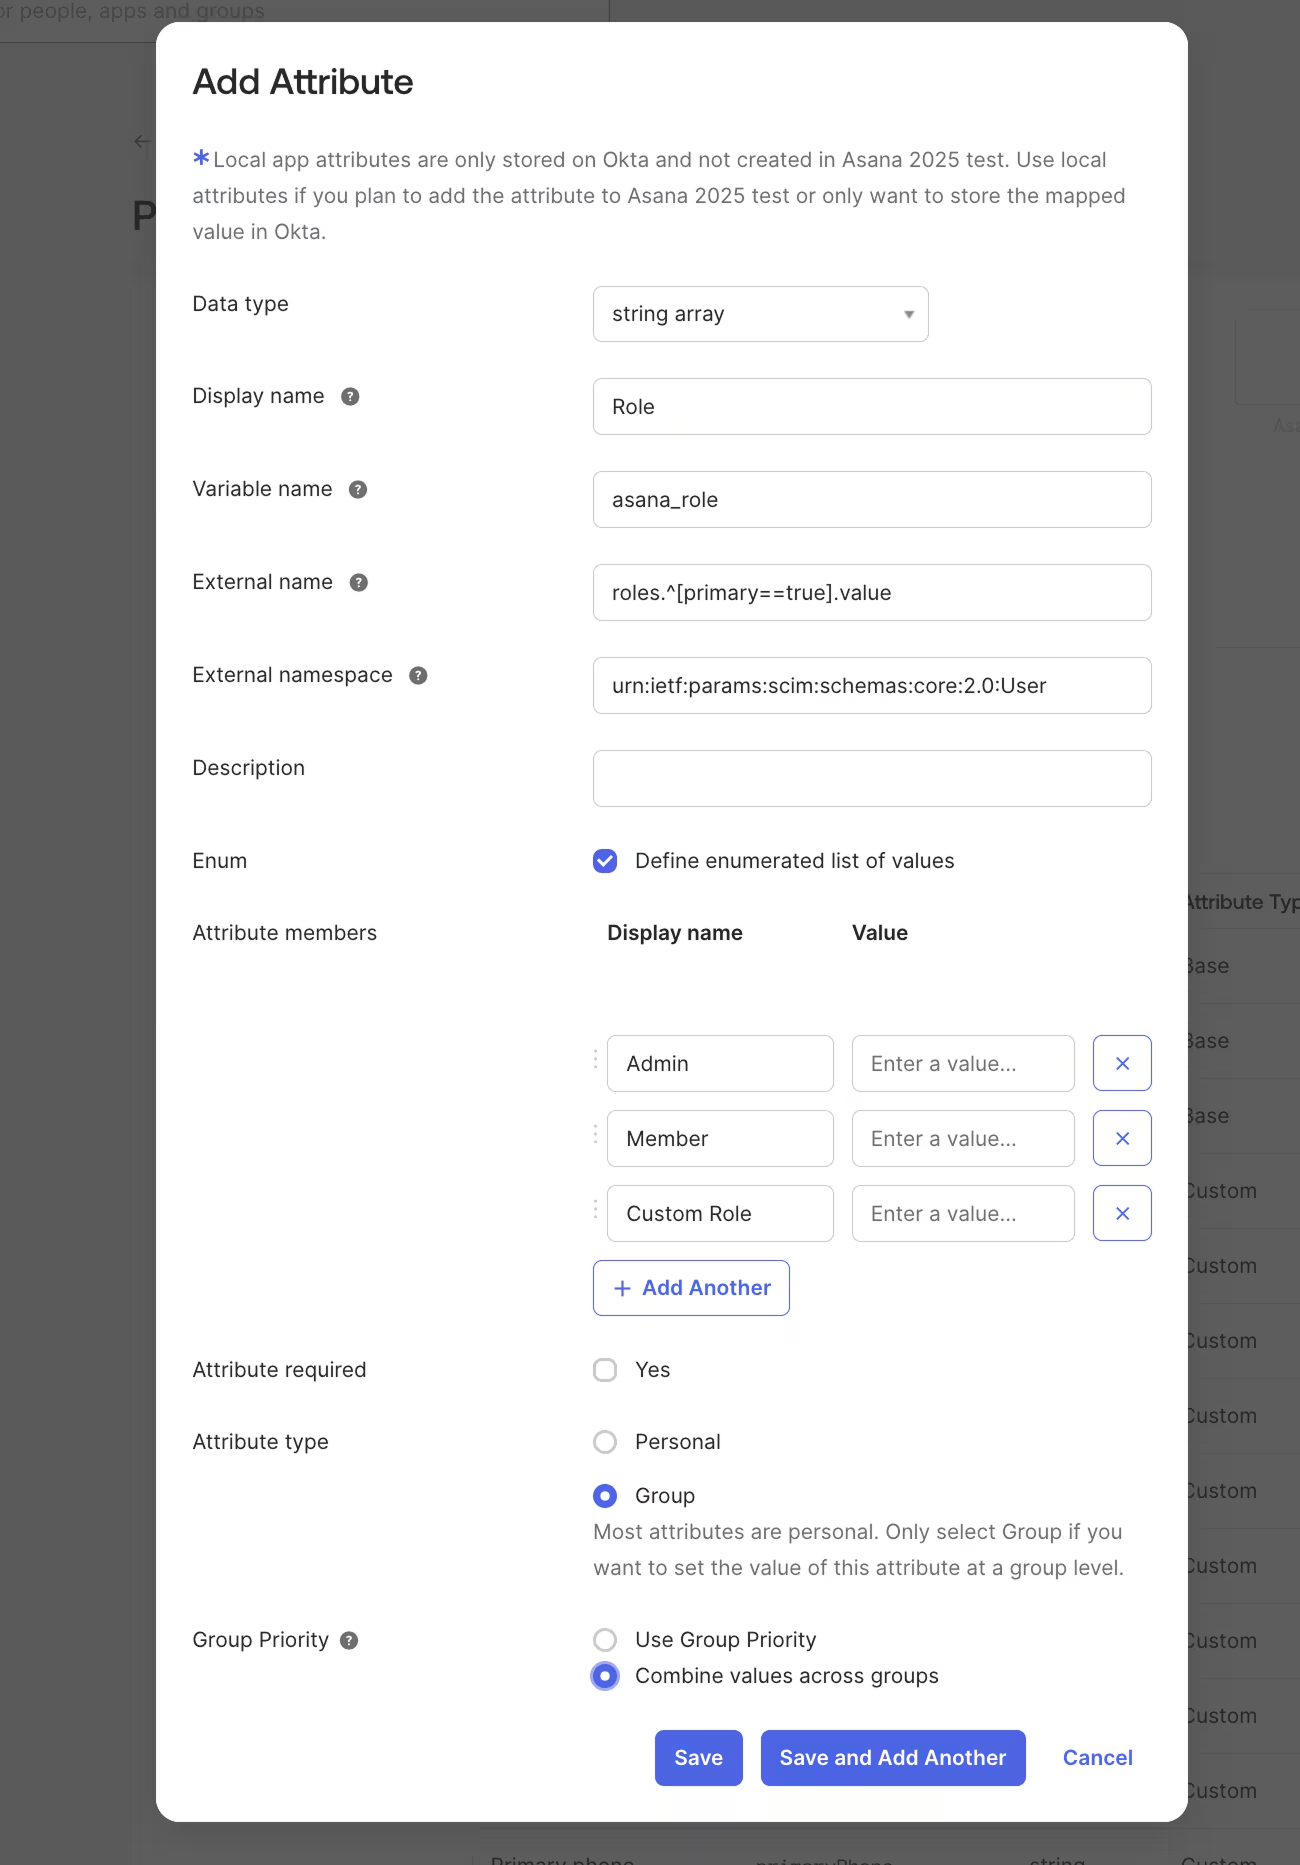Viewport: 1300px width, 1865px height.
Task: Remove the Custom Role member row
Action: (1122, 1214)
